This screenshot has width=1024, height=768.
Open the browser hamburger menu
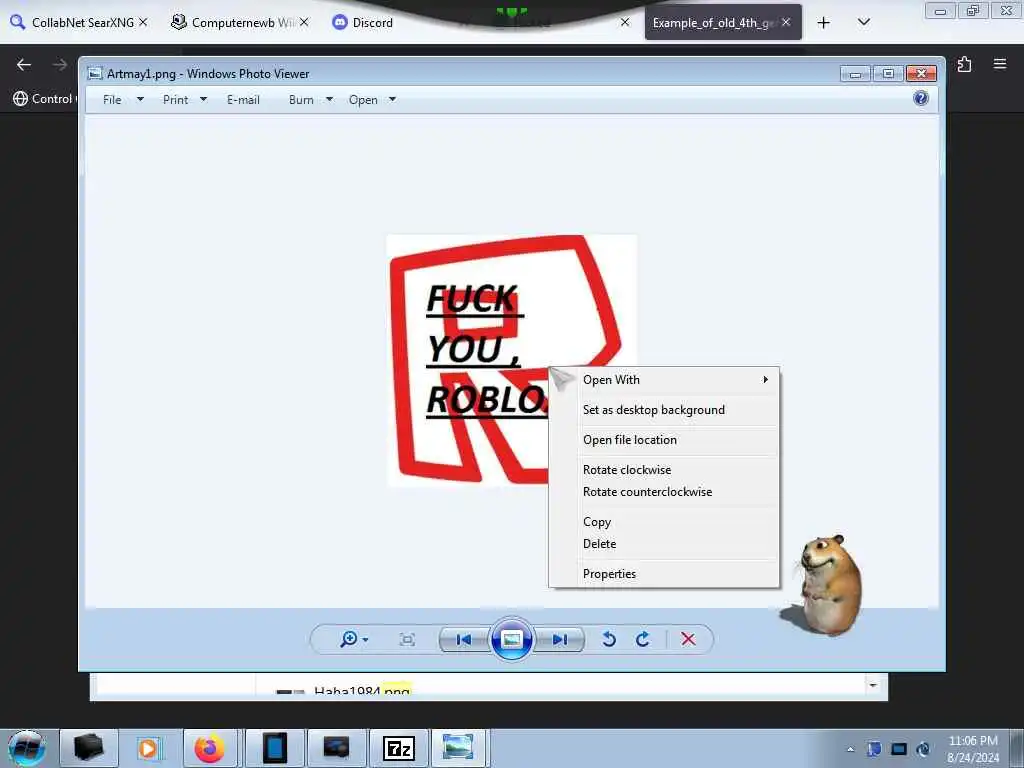[x=1000, y=64]
